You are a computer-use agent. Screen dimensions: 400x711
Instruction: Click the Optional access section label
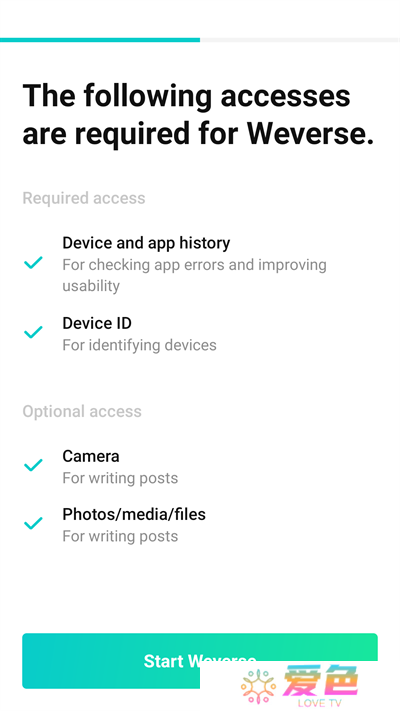[82, 411]
